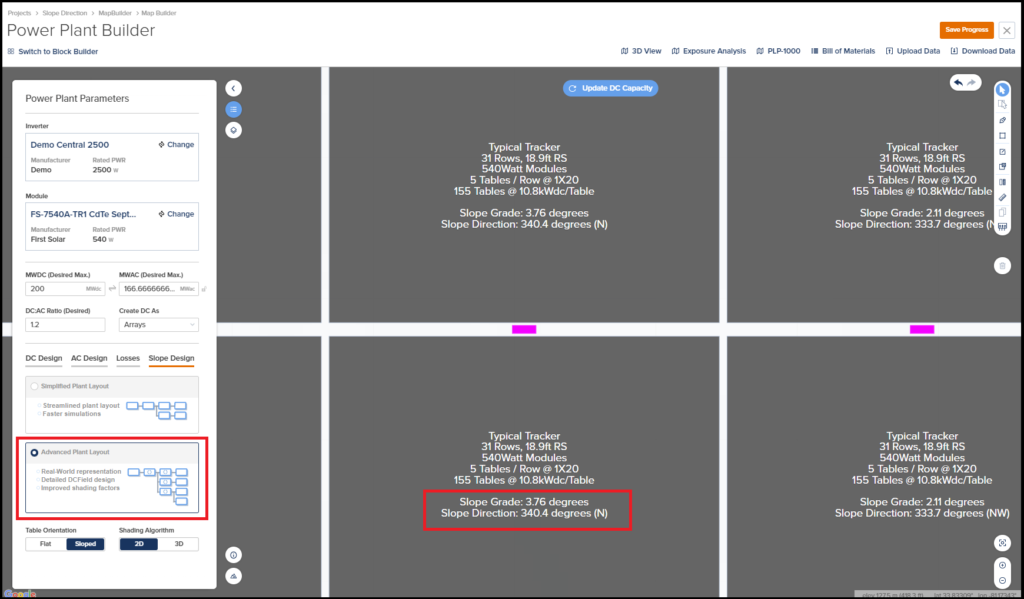This screenshot has height=599, width=1024.
Task: Open Exposure Analysis
Action: (x=709, y=51)
